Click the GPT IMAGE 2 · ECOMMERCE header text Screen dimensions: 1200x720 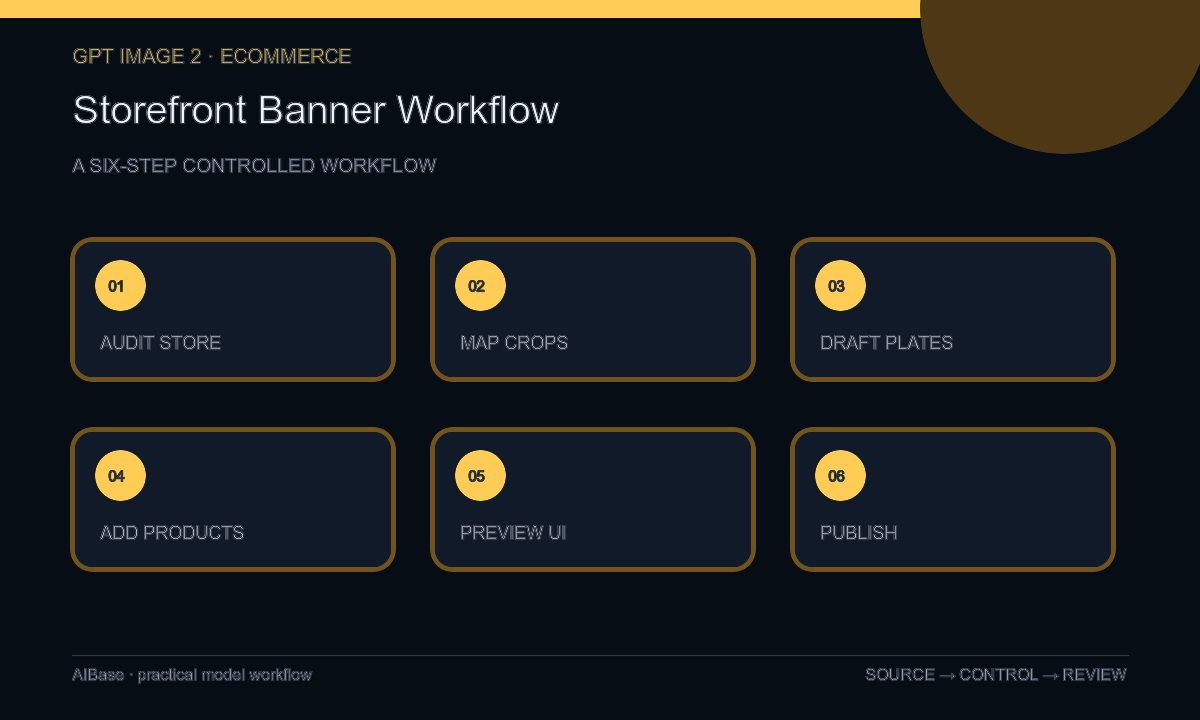(212, 57)
